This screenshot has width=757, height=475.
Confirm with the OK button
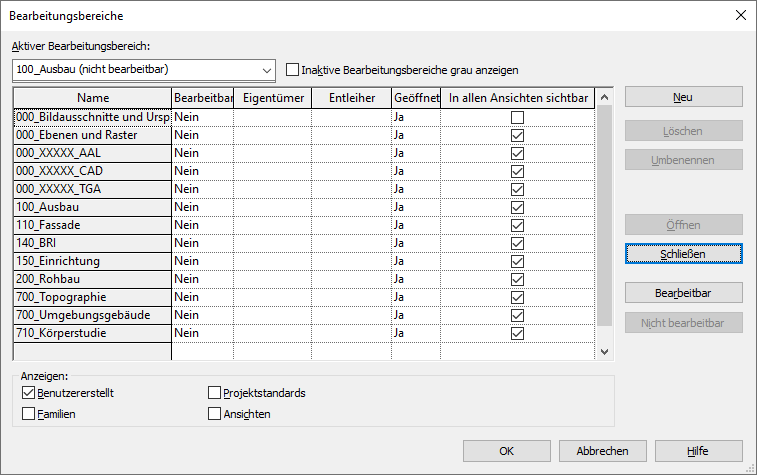[506, 451]
